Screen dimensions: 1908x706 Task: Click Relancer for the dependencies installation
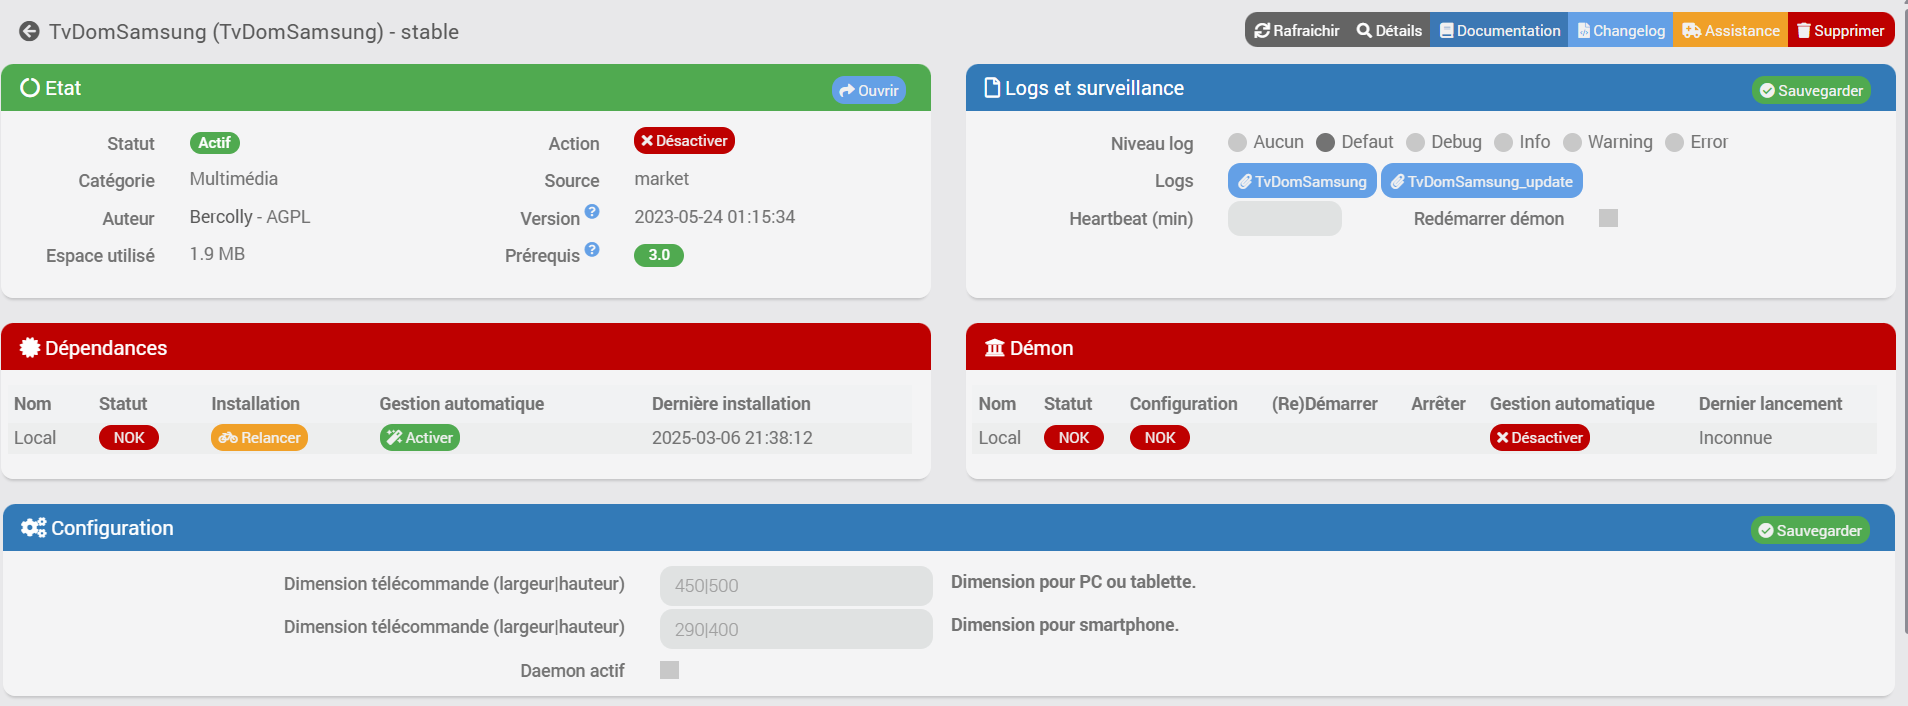(259, 437)
